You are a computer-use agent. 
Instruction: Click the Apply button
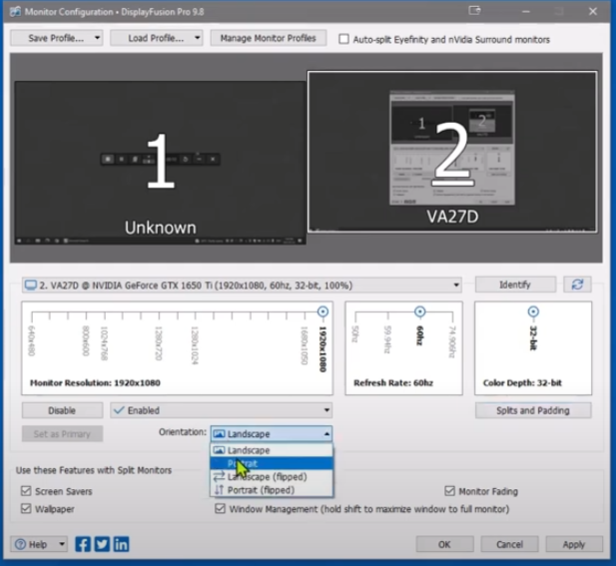(x=574, y=544)
